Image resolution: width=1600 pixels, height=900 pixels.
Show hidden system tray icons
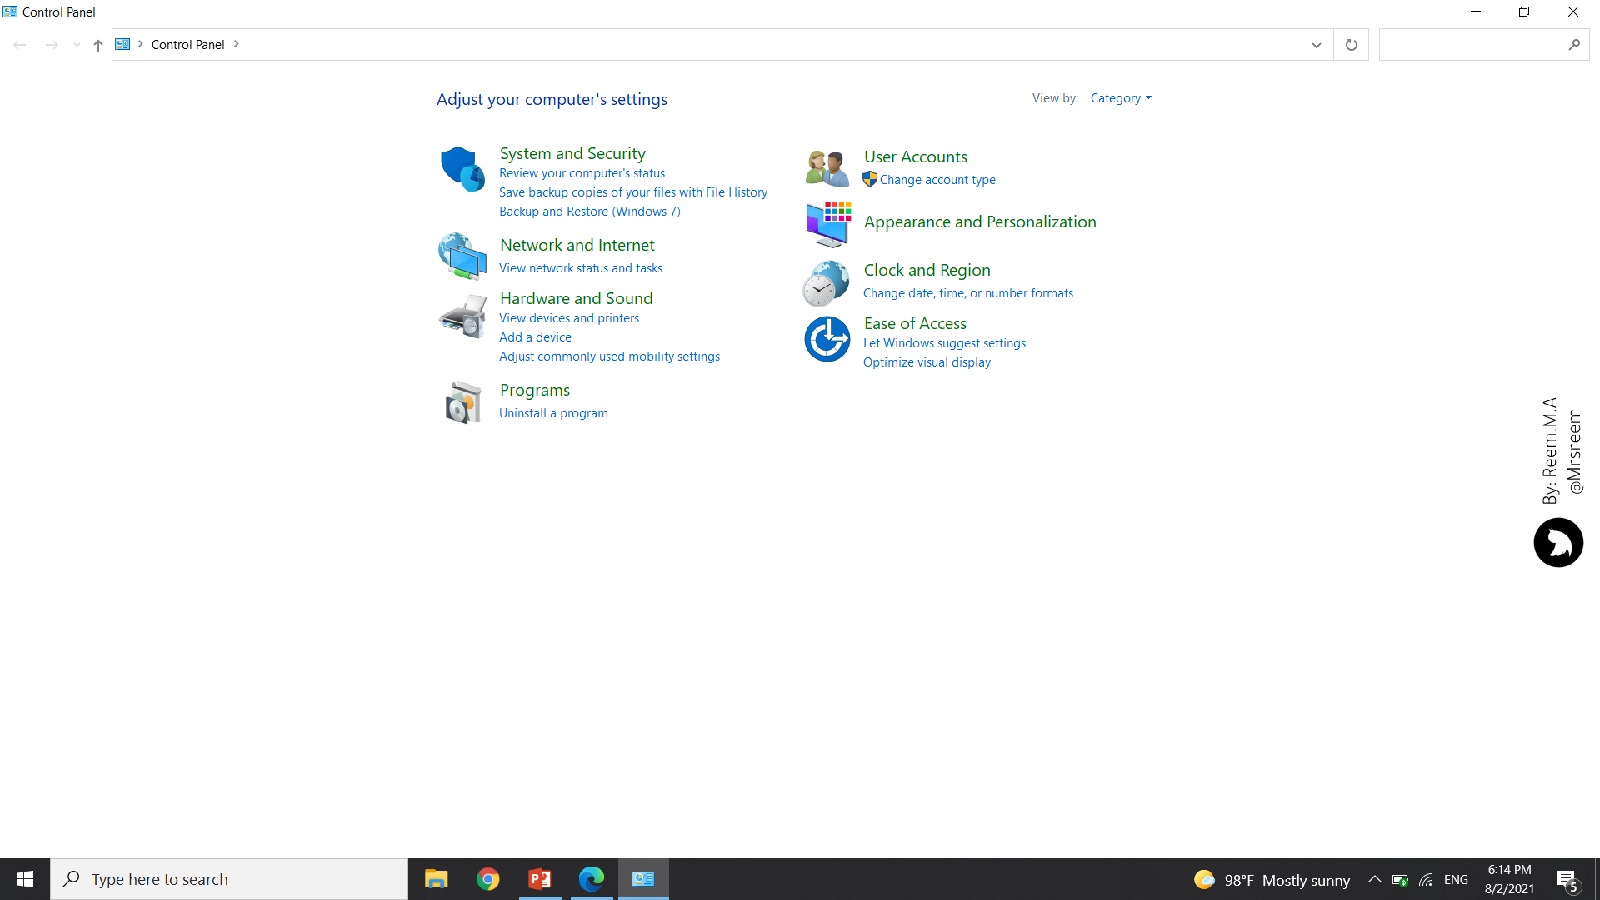tap(1375, 880)
